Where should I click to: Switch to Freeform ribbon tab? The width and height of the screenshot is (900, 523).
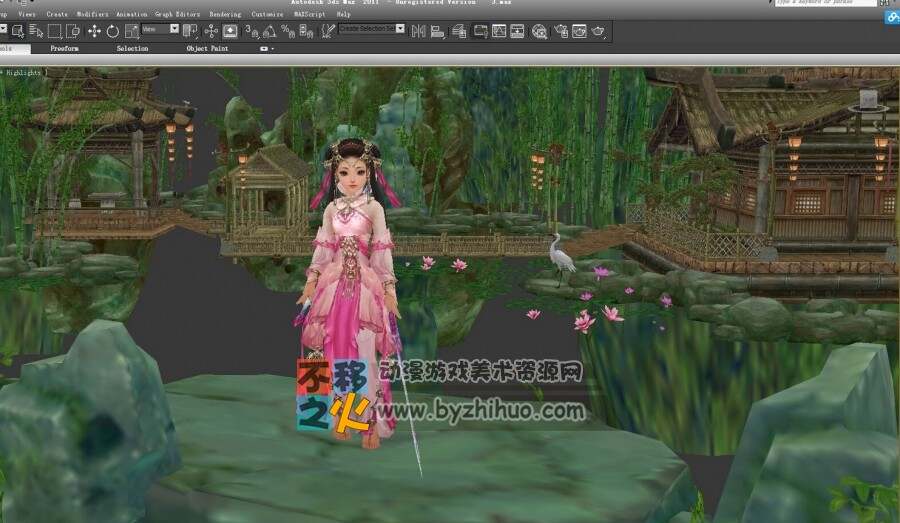click(x=64, y=49)
